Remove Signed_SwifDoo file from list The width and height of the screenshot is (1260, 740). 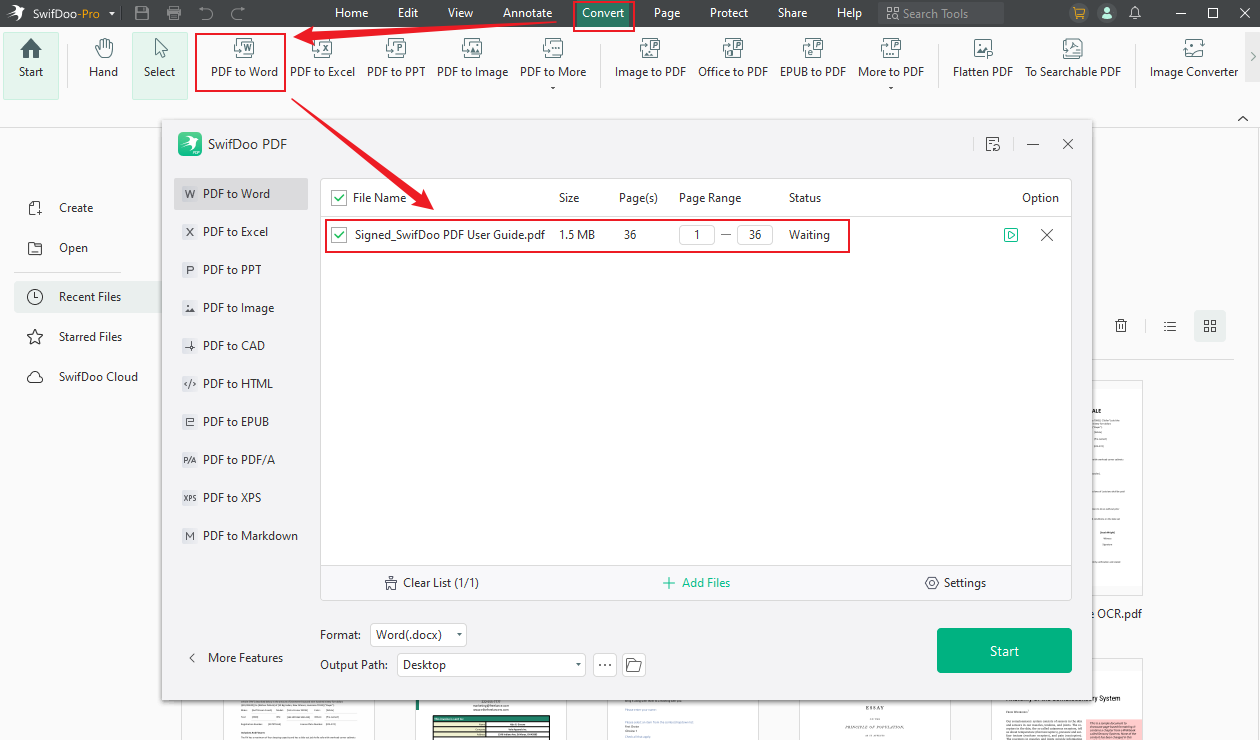pyautogui.click(x=1047, y=235)
